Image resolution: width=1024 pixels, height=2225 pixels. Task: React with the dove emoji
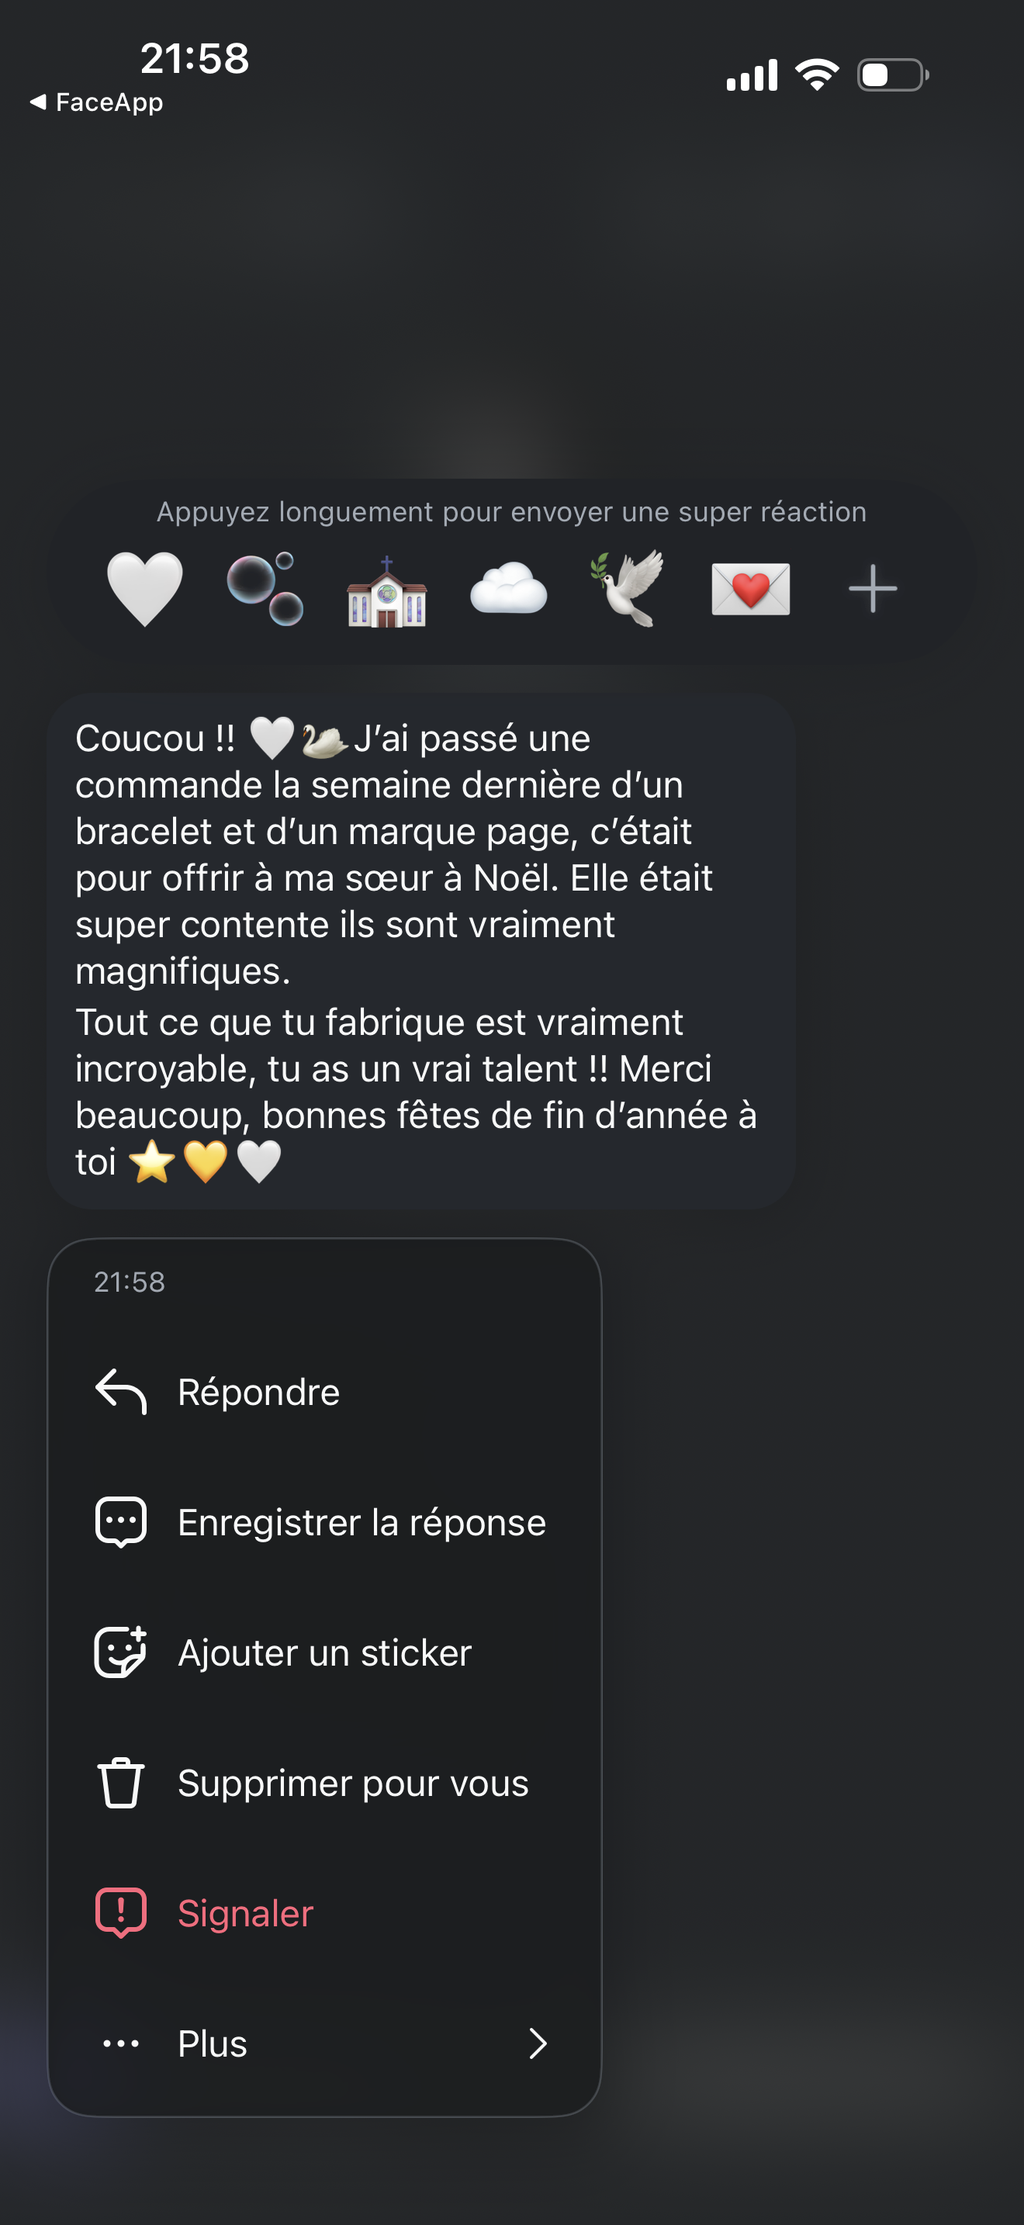pos(629,588)
